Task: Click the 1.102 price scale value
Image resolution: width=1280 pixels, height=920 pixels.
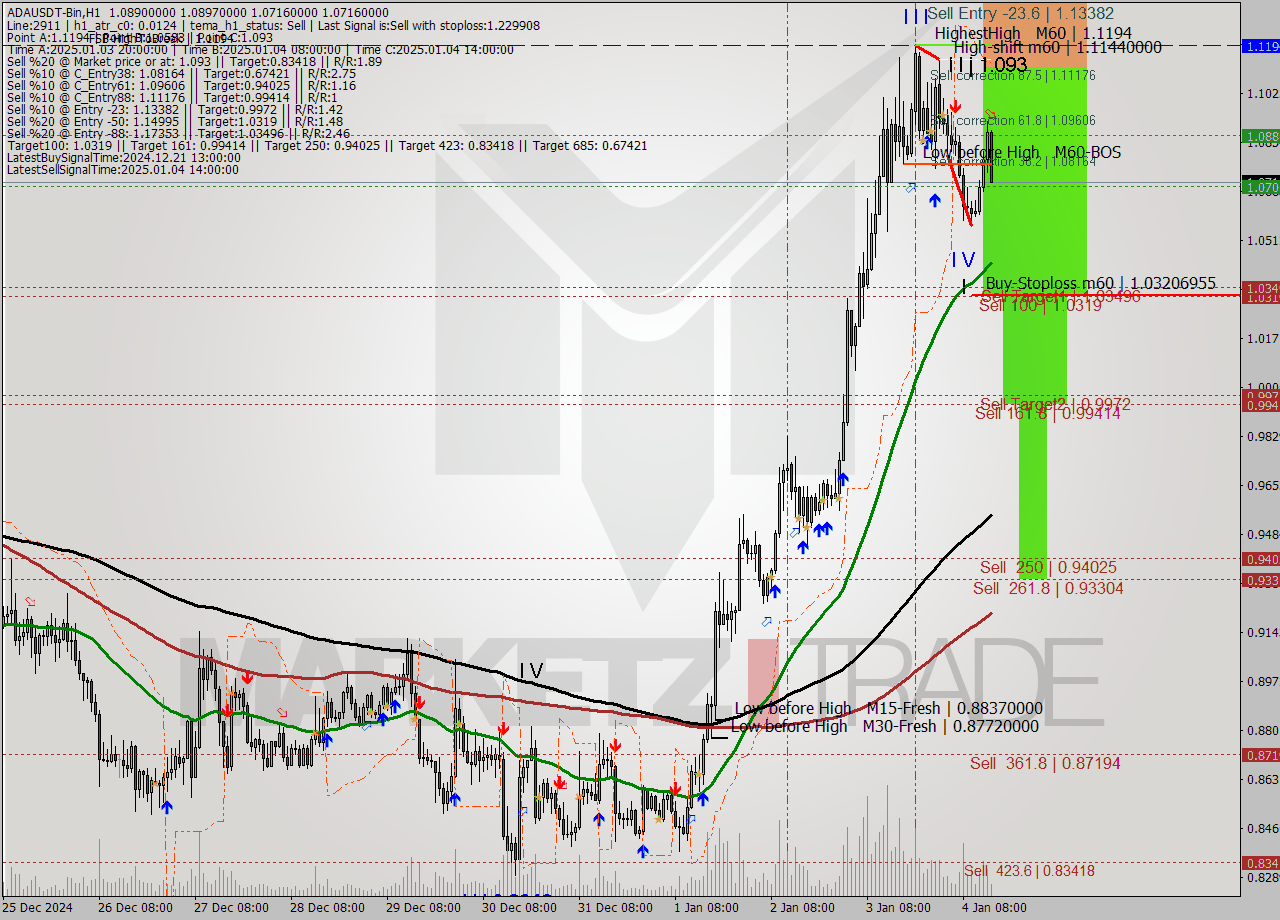Action: (1261, 94)
